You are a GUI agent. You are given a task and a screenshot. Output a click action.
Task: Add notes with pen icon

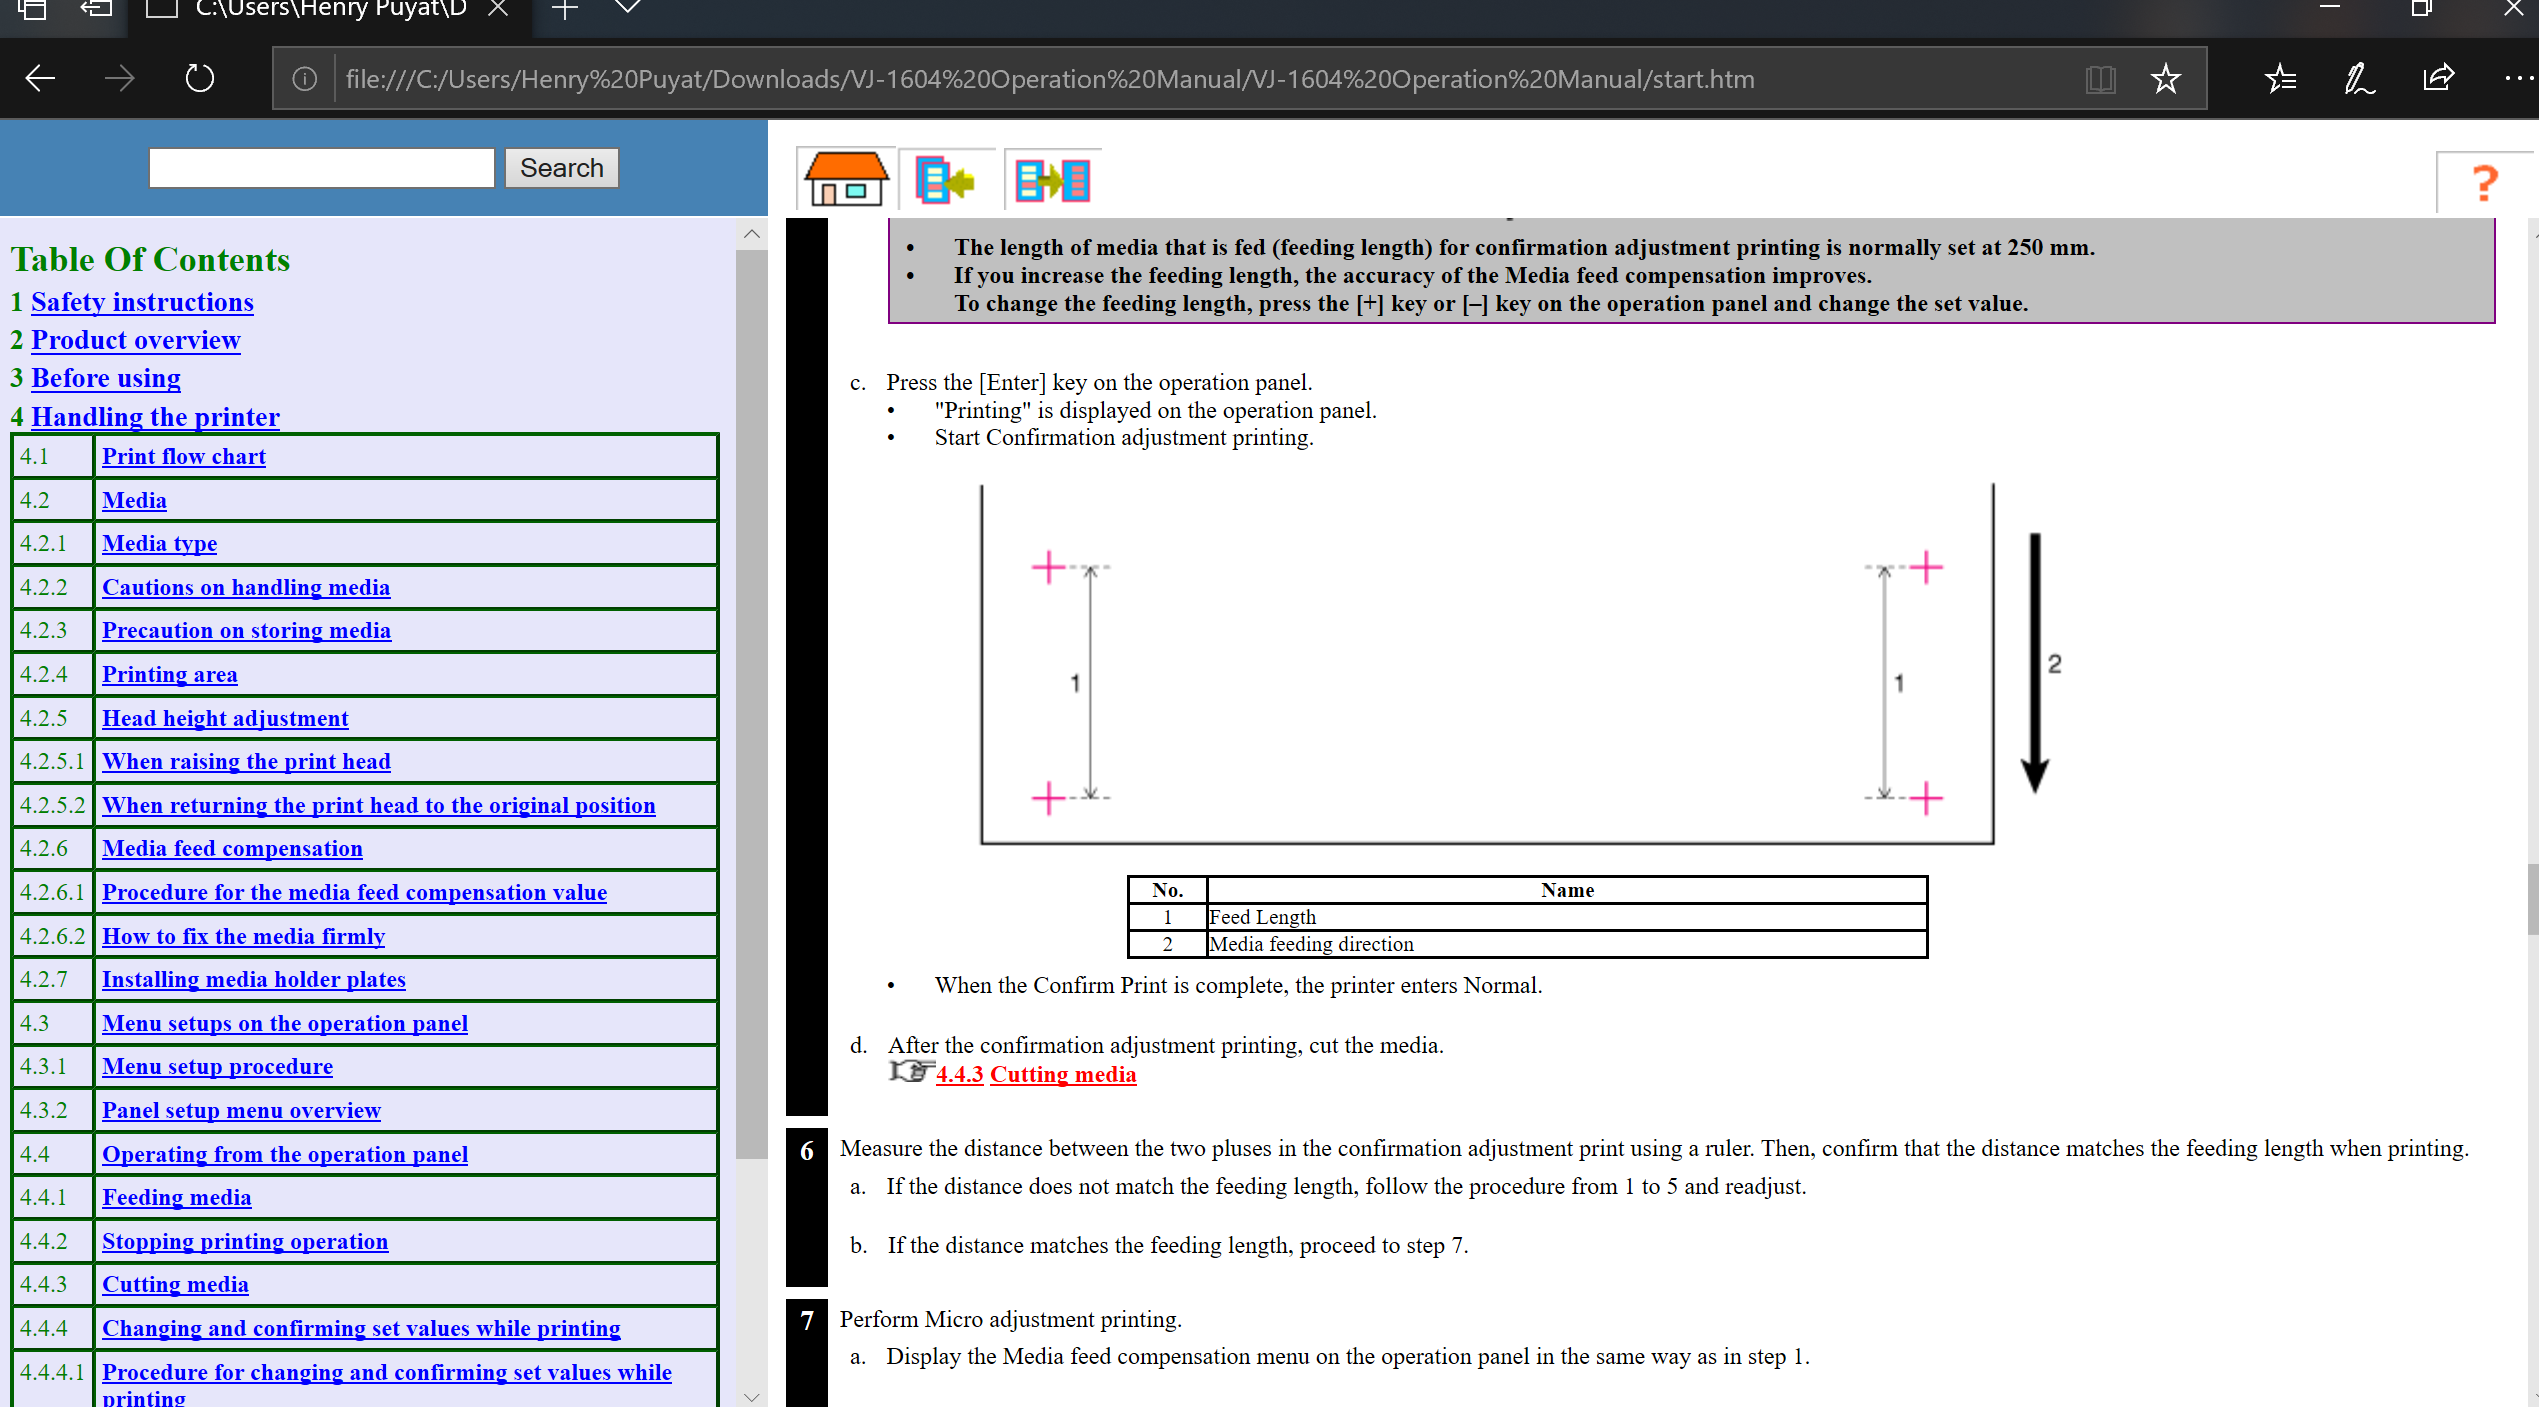2360,78
